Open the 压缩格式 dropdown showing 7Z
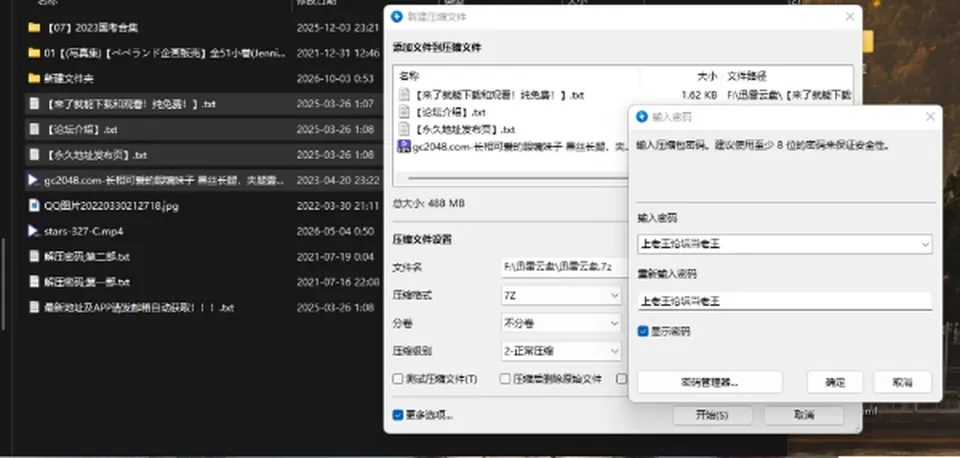960x458 pixels. point(561,295)
